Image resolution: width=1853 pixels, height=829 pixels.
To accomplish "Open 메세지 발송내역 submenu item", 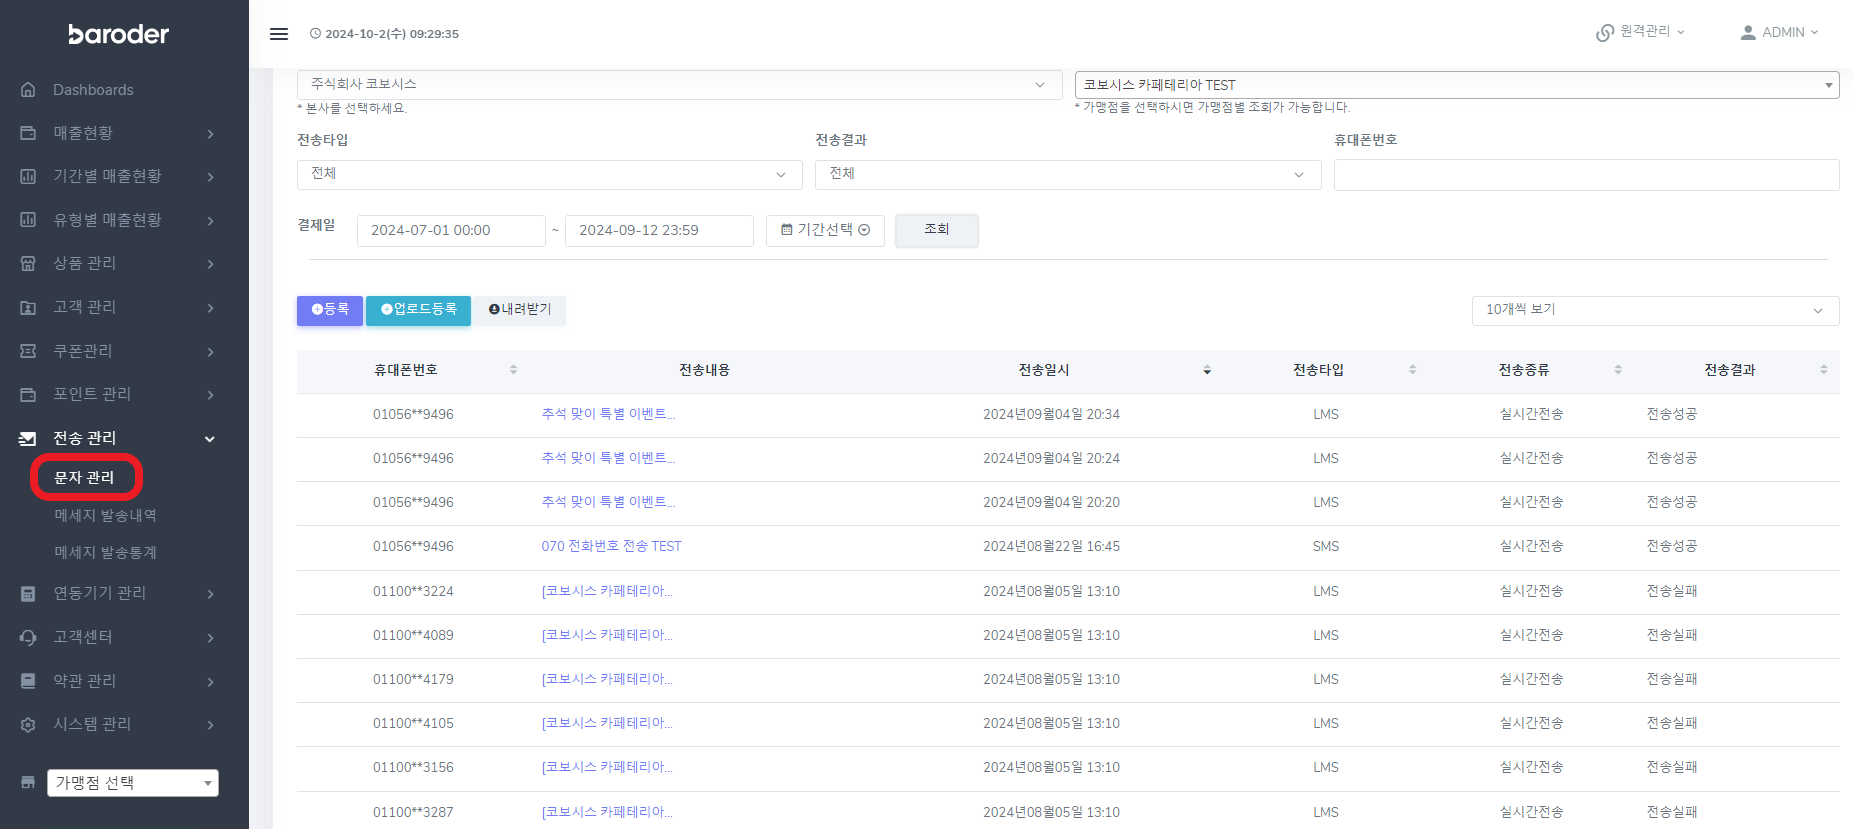I will click(x=105, y=516).
